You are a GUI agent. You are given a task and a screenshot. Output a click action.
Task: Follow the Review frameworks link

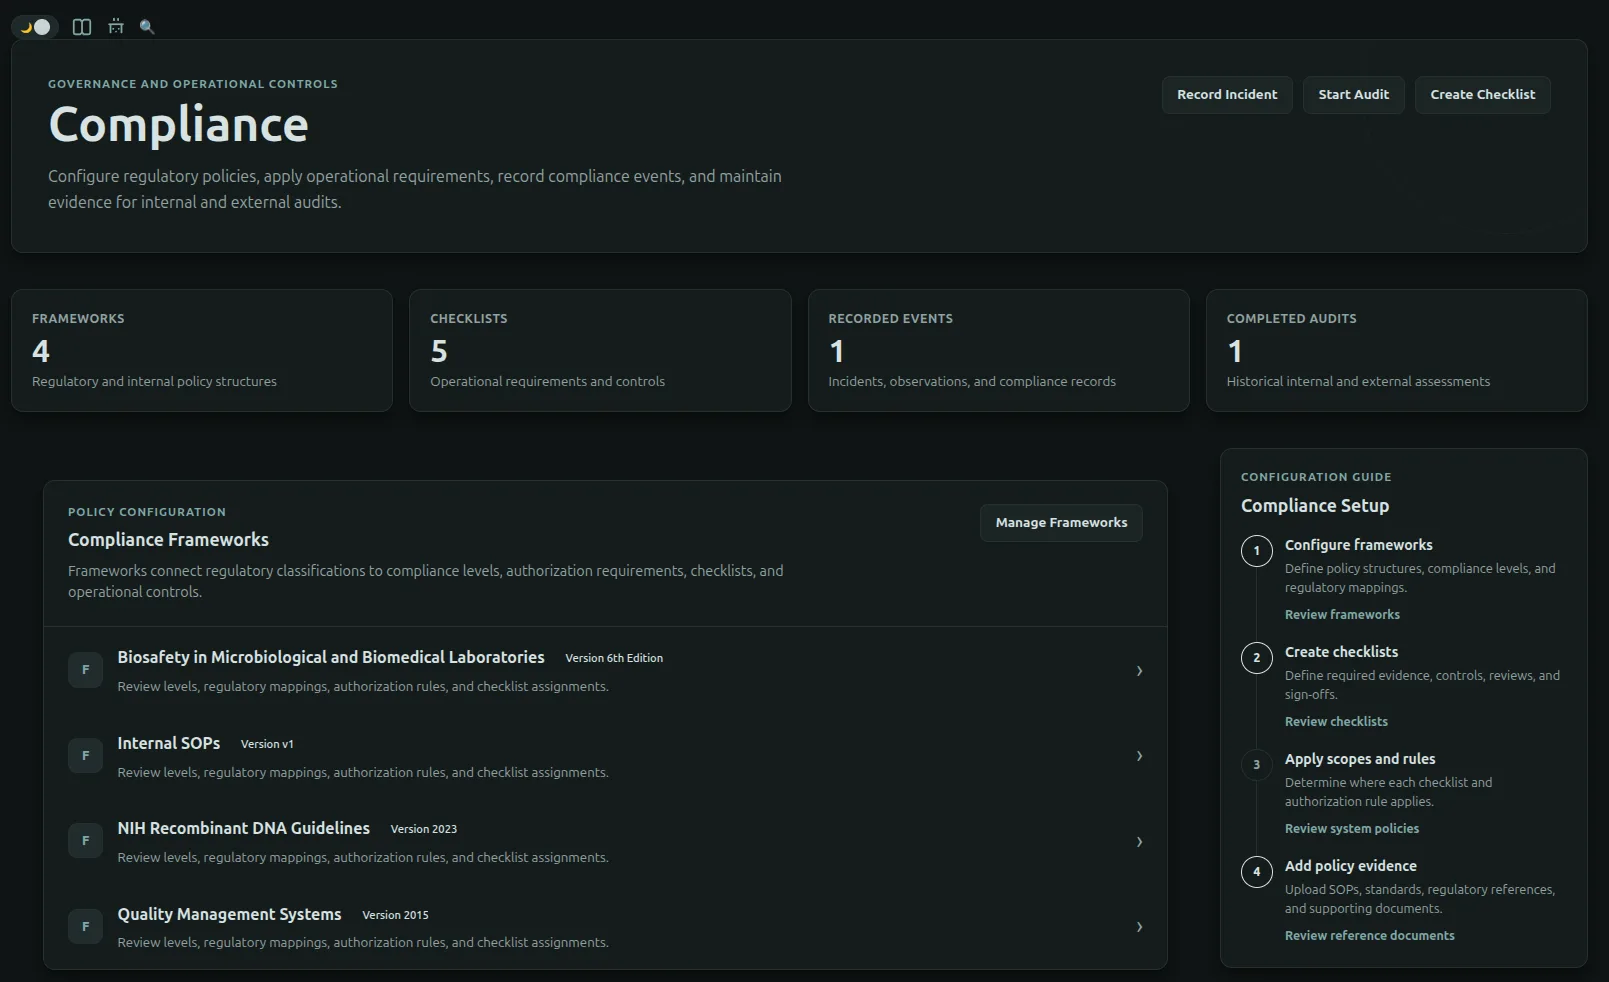1342,615
